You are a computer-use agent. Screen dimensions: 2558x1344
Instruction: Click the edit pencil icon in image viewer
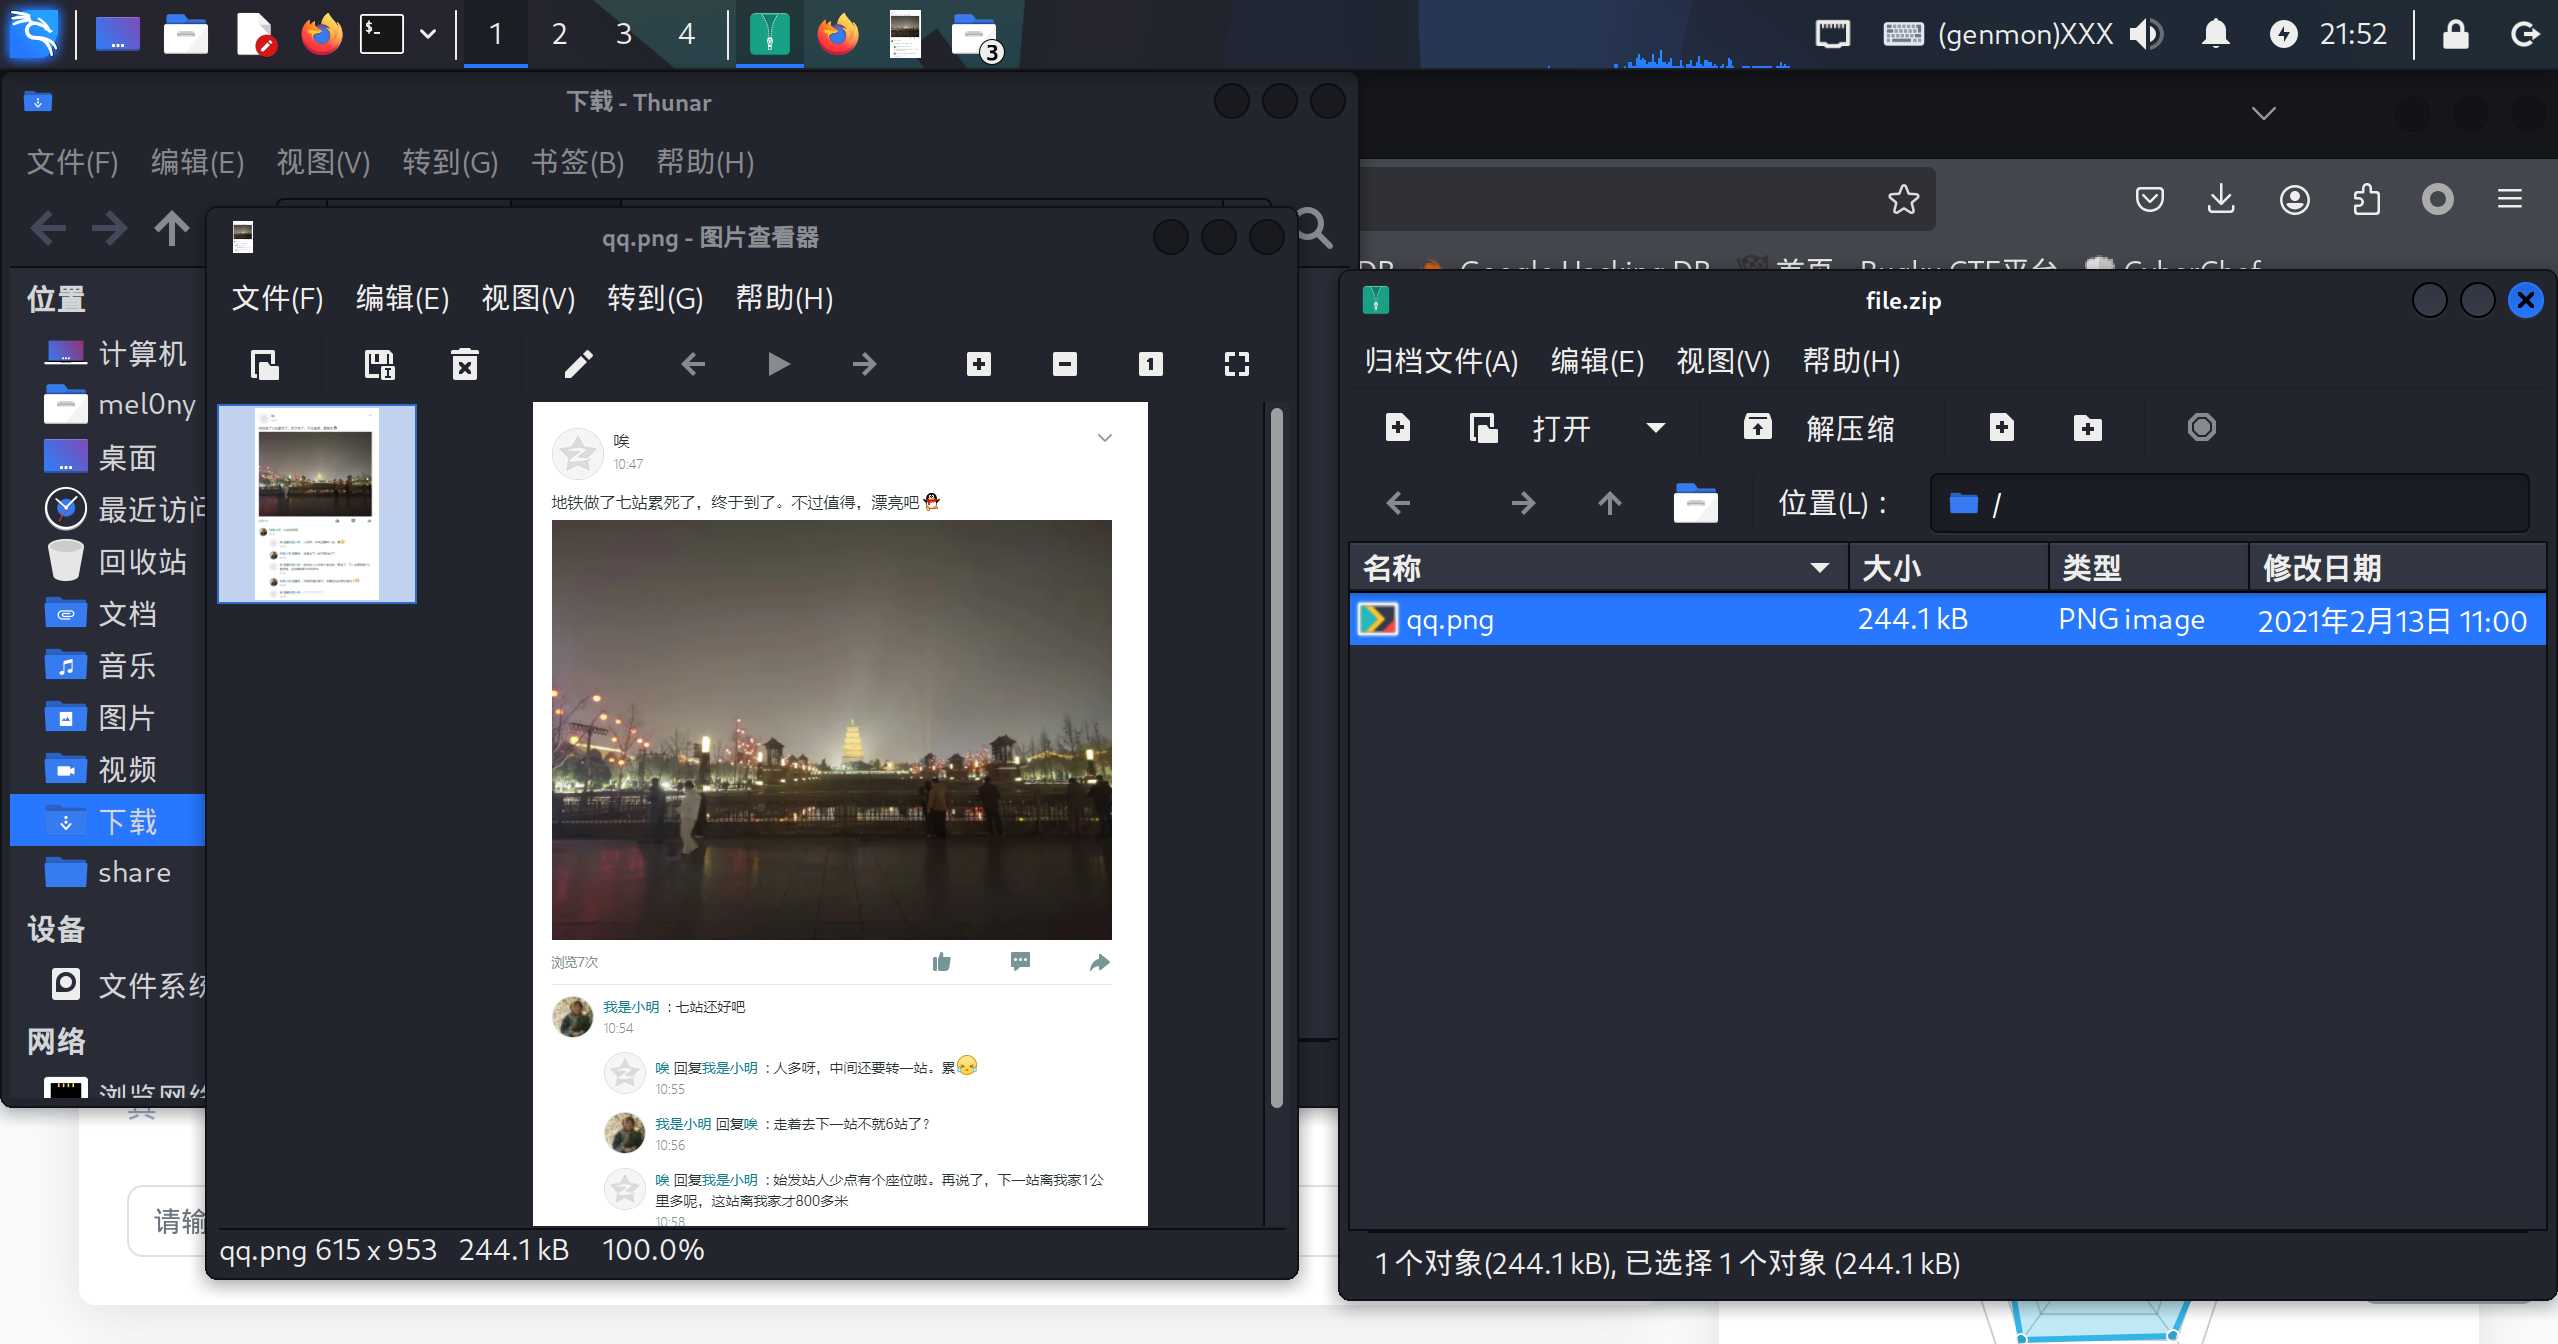578,364
